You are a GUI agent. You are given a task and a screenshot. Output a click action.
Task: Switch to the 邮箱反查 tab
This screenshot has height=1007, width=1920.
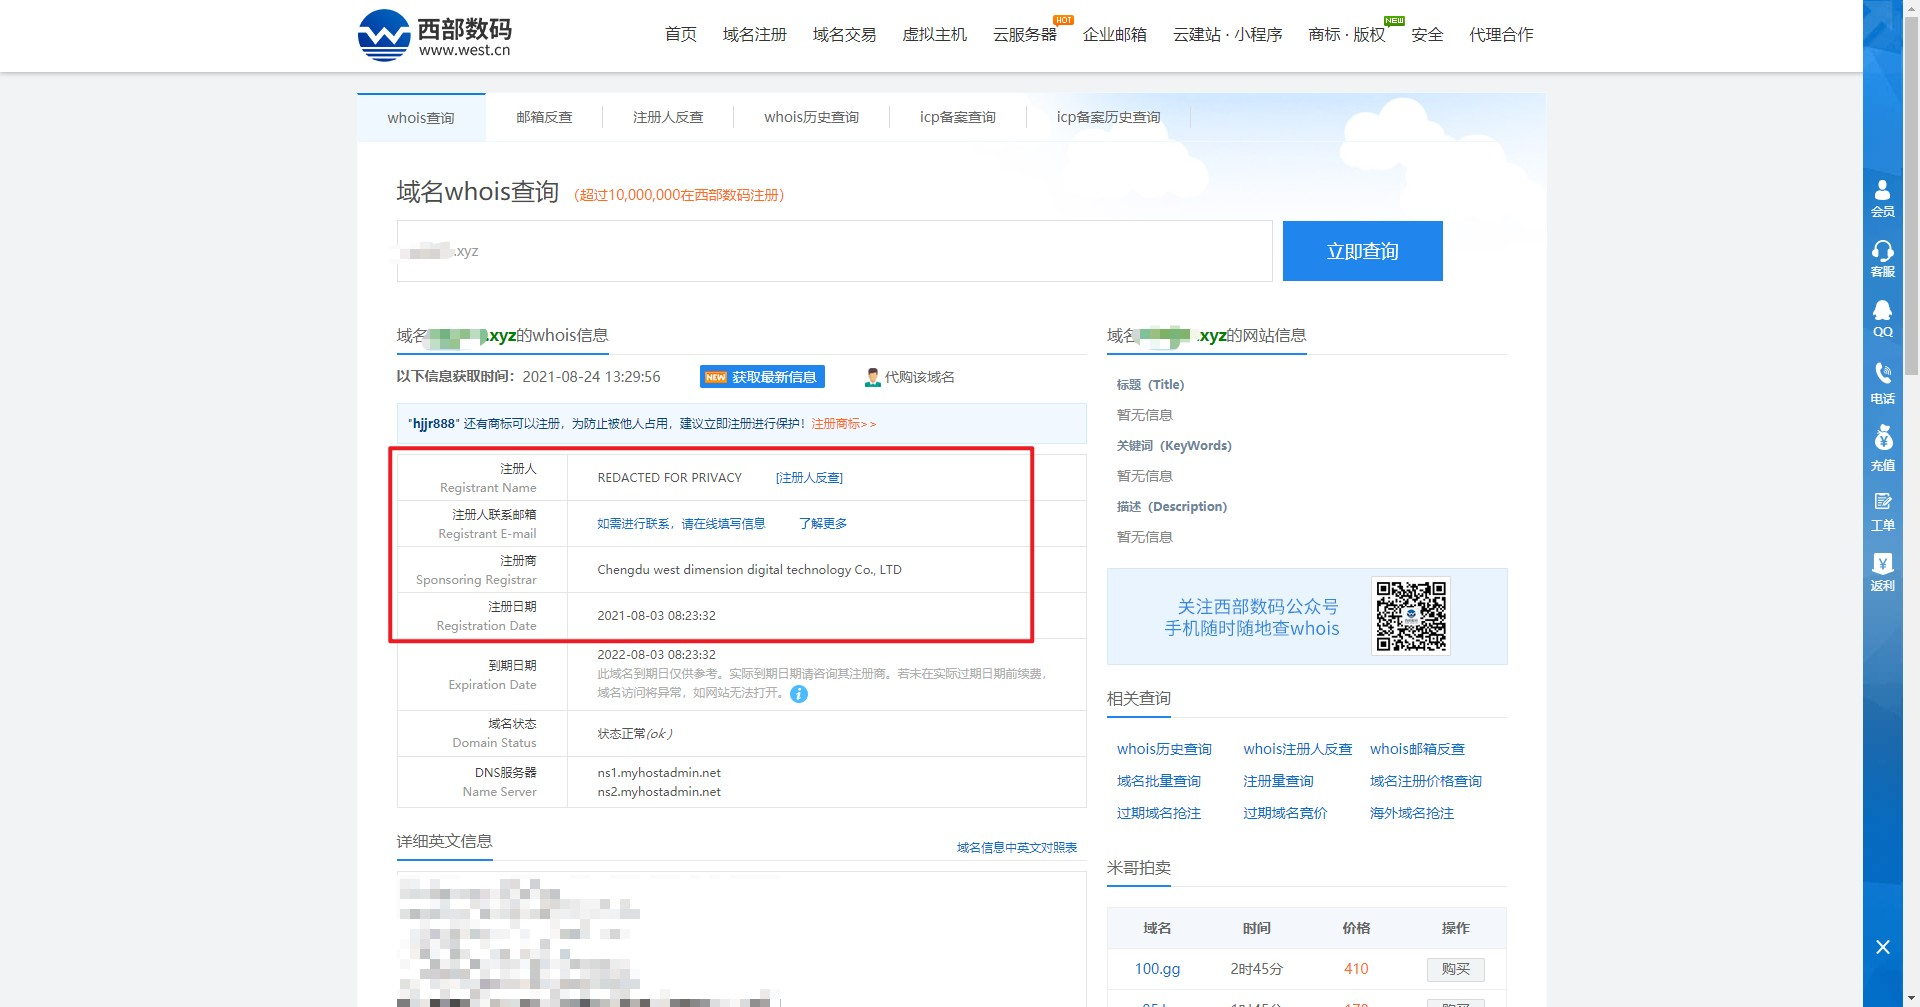click(544, 117)
